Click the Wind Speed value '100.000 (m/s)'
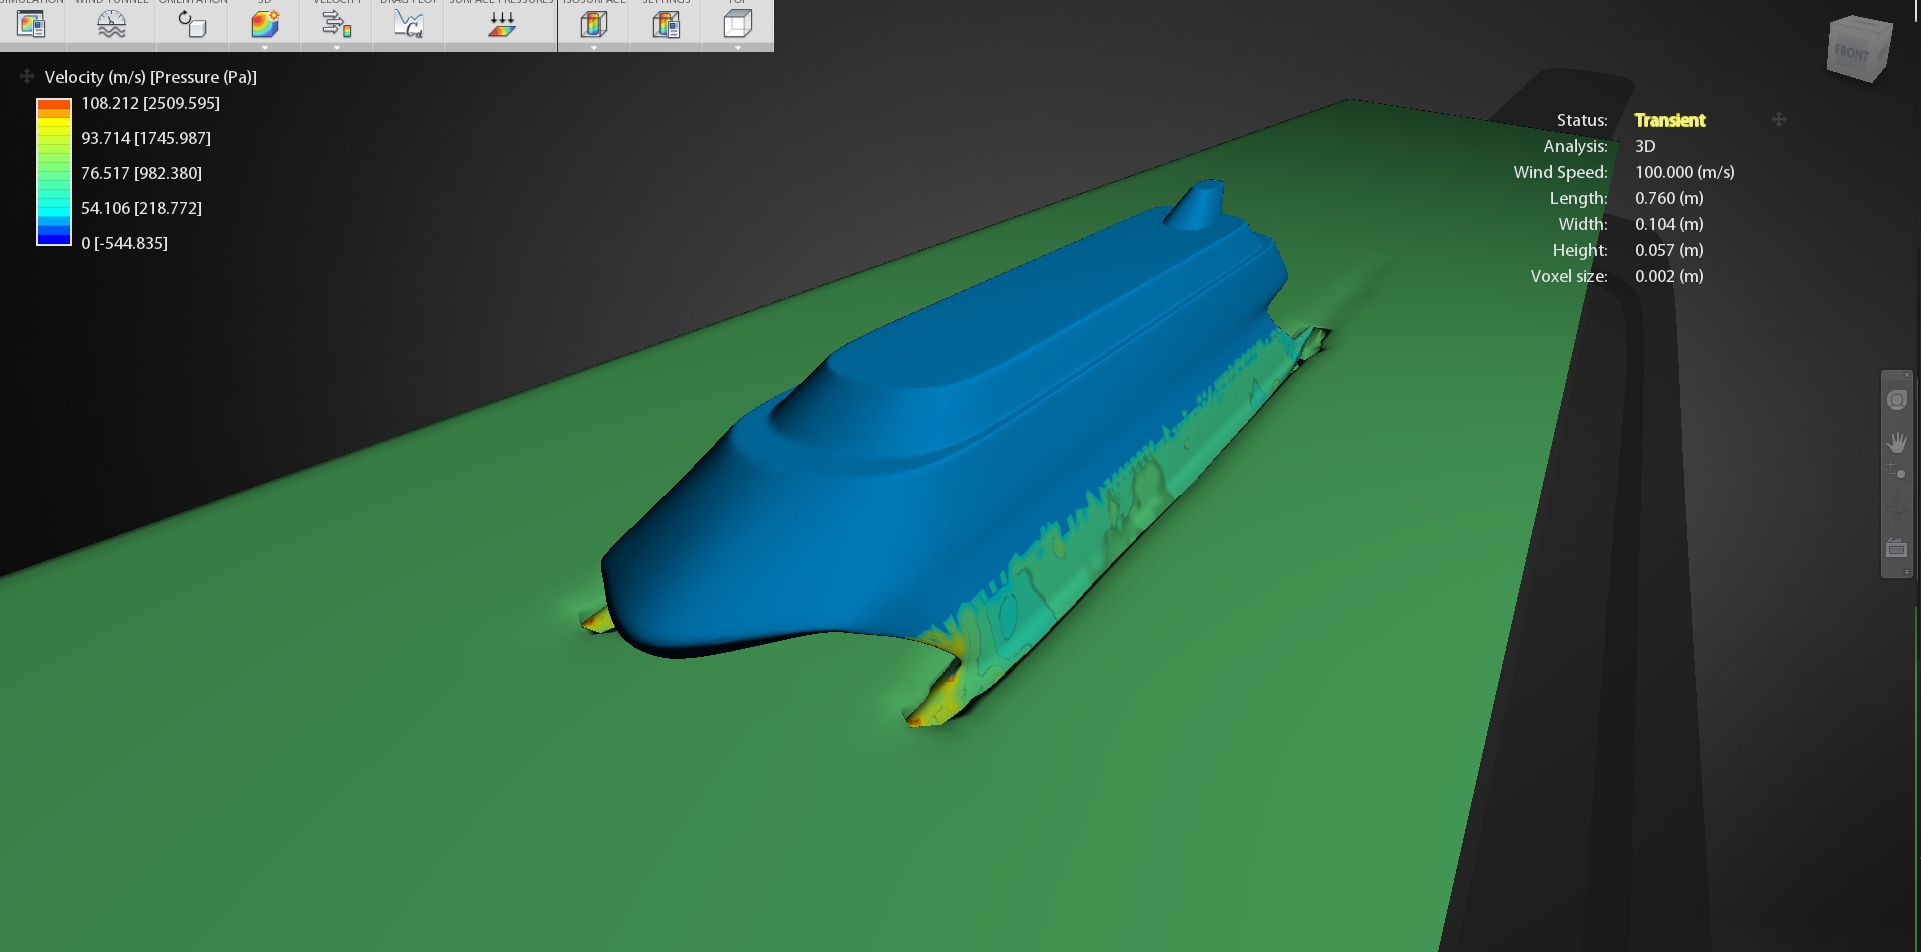 point(1685,172)
